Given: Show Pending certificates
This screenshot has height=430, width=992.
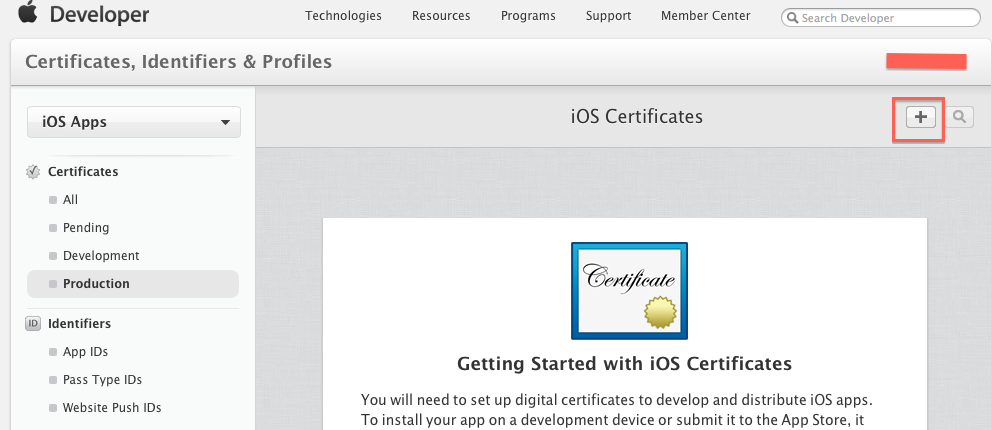Looking at the screenshot, I should pos(86,228).
